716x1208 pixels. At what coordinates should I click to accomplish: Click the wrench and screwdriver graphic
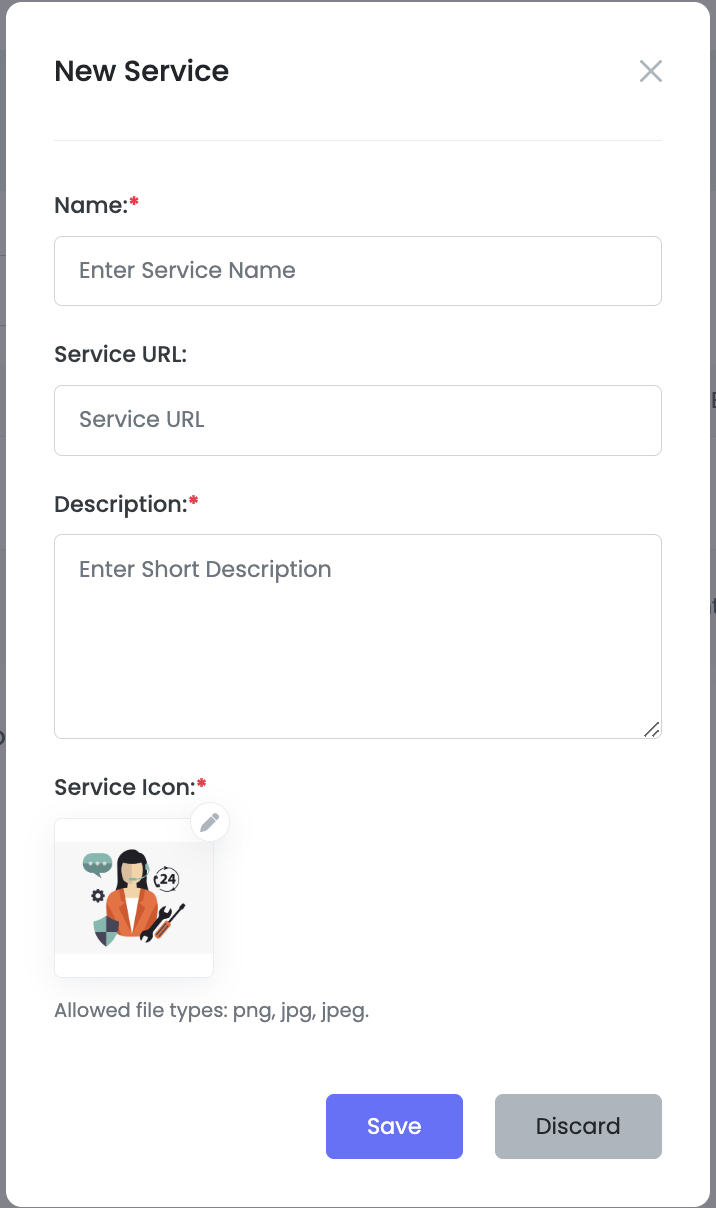[x=164, y=923]
